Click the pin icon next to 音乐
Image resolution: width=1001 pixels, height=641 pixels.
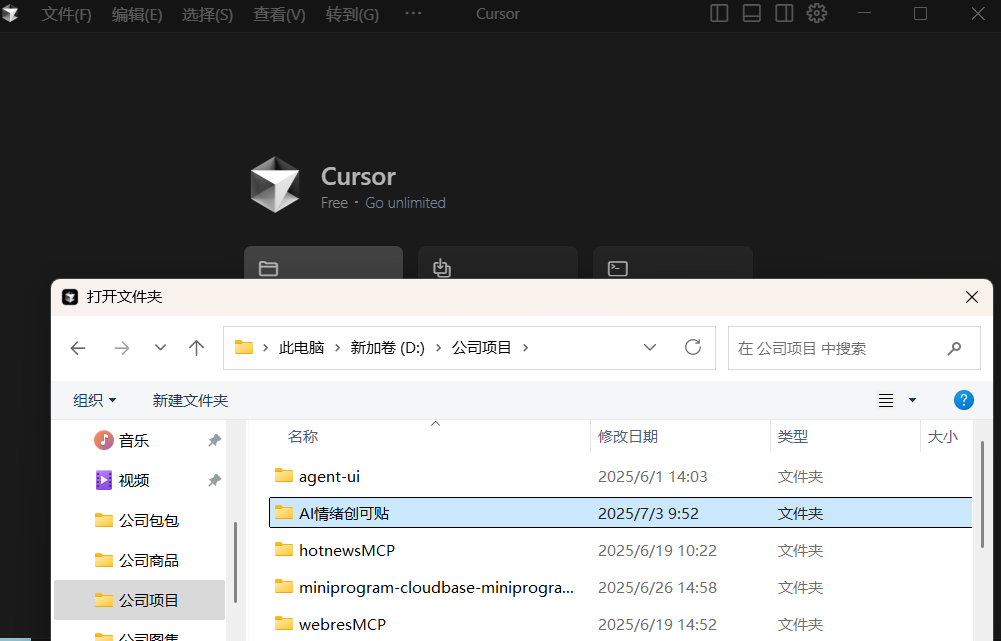coord(214,440)
